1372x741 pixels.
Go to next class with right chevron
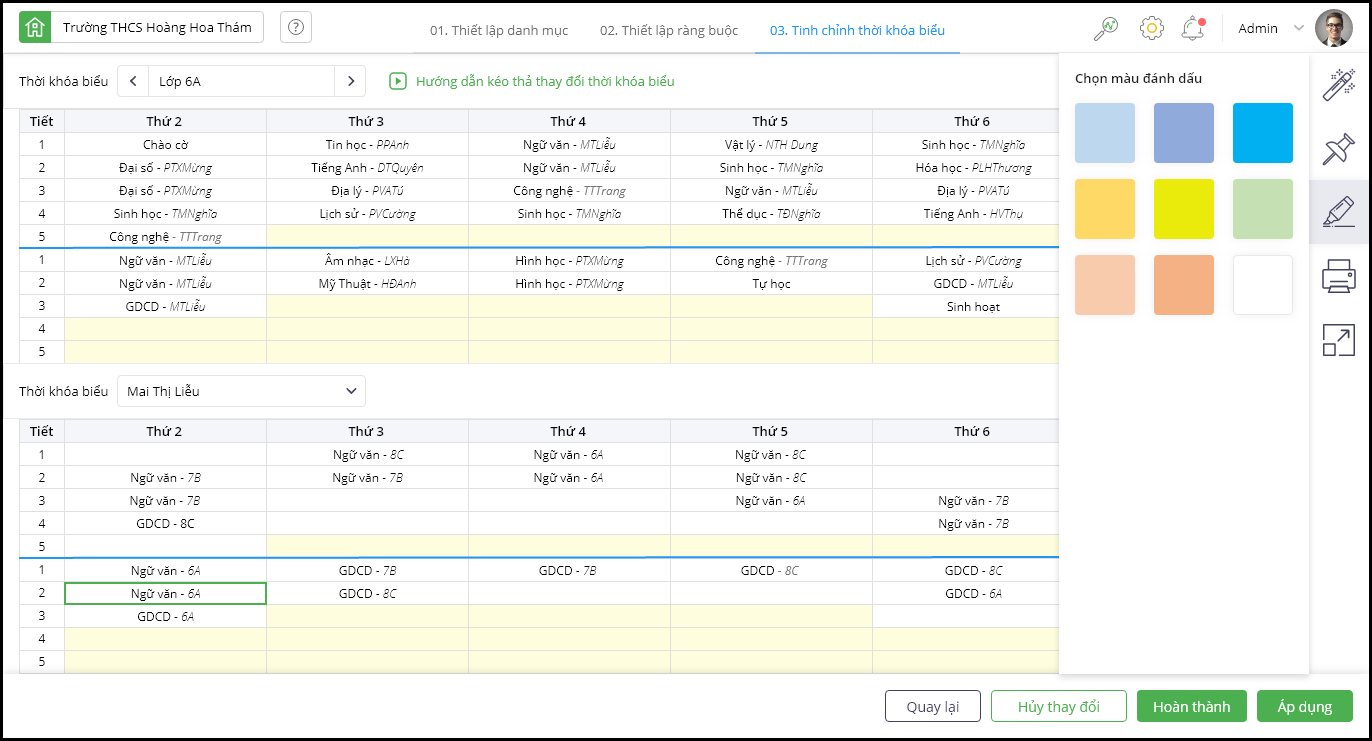[350, 81]
